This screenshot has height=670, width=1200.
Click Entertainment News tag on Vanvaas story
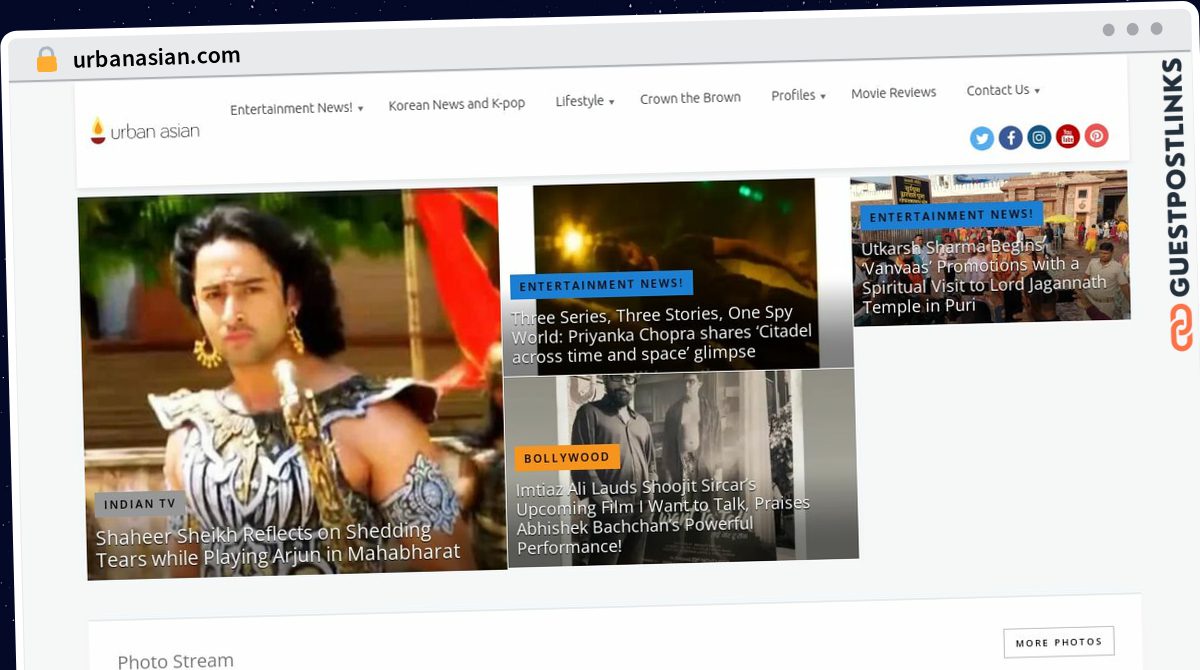tap(952, 215)
